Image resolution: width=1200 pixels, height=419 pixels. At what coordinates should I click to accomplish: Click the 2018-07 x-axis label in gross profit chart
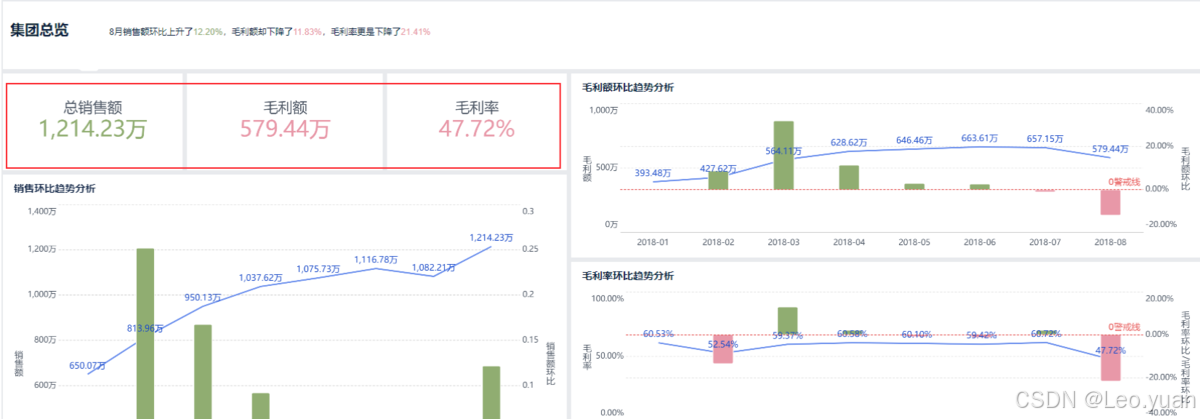pyautogui.click(x=1044, y=241)
